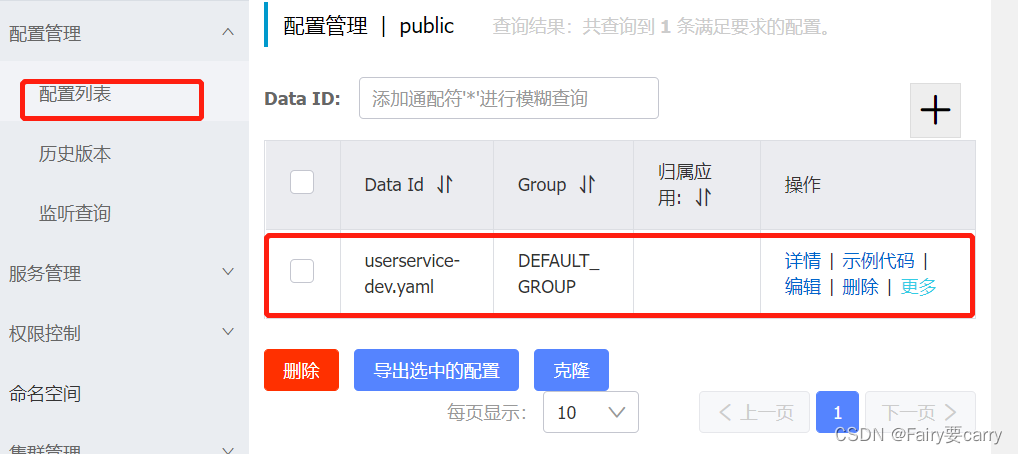Open 命名空间 in the sidebar
Viewport: 1018px width, 454px height.
pyautogui.click(x=45, y=394)
